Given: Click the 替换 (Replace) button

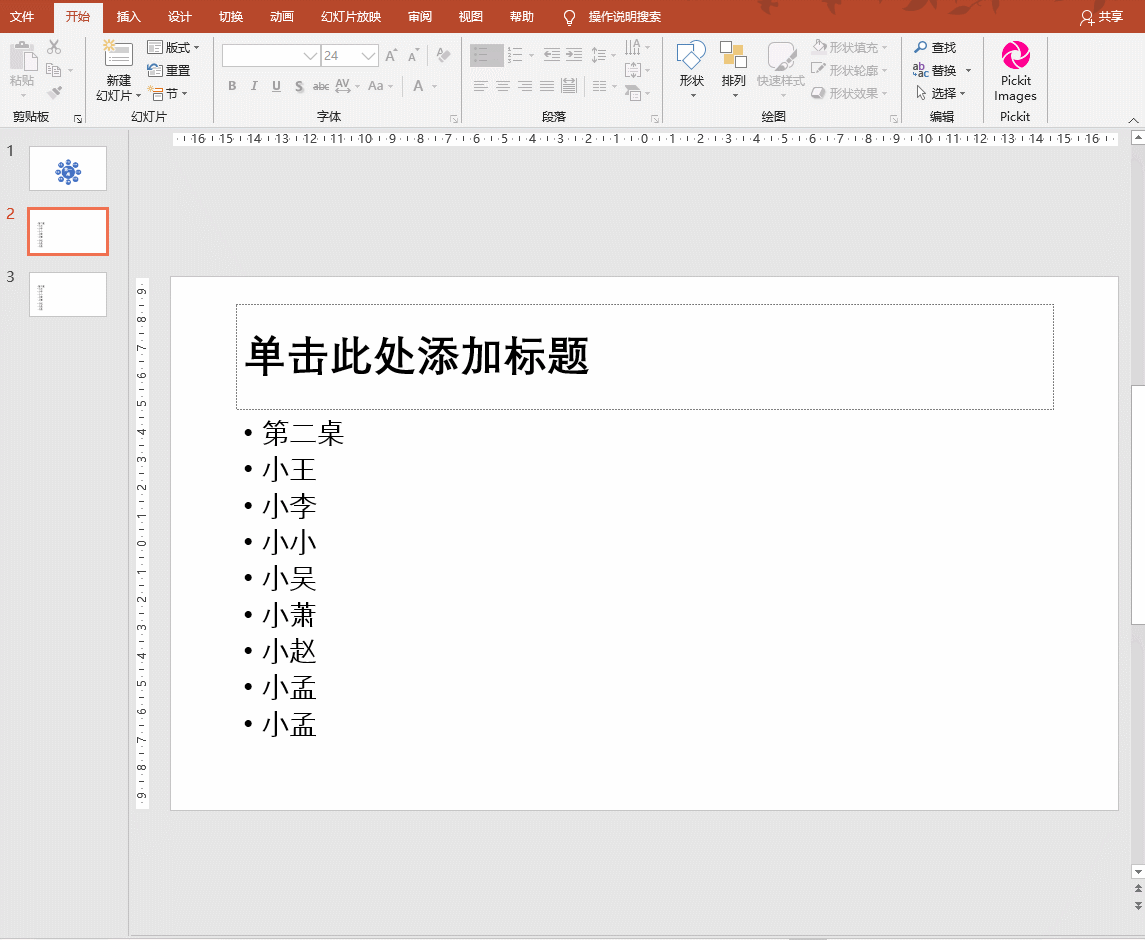Looking at the screenshot, I should [940, 69].
